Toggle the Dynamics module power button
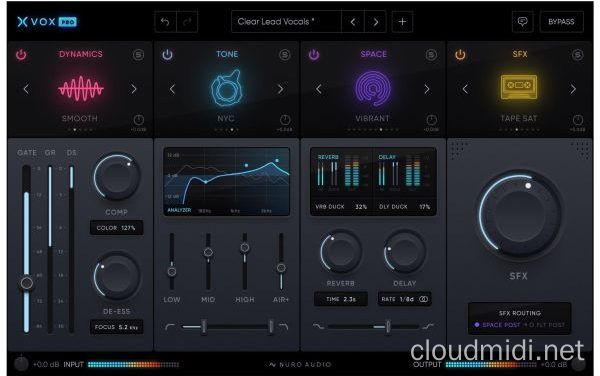 (x=21, y=55)
